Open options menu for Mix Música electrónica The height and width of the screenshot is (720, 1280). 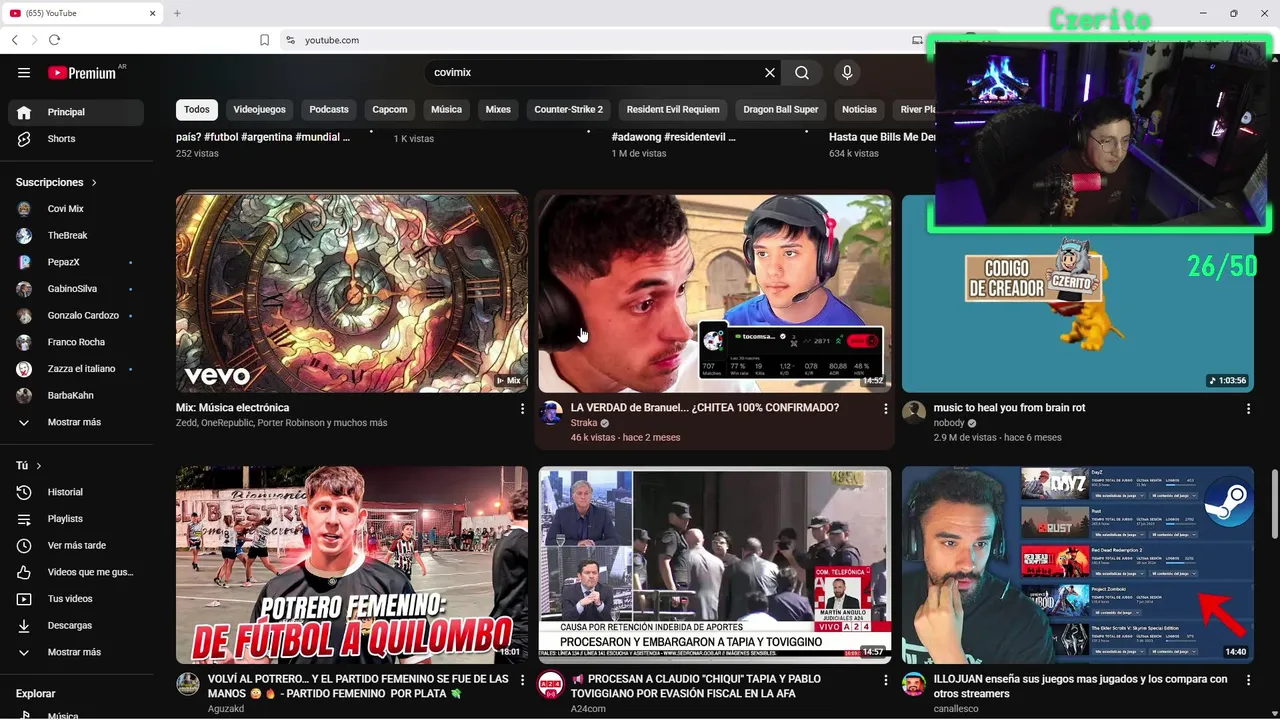(x=522, y=409)
